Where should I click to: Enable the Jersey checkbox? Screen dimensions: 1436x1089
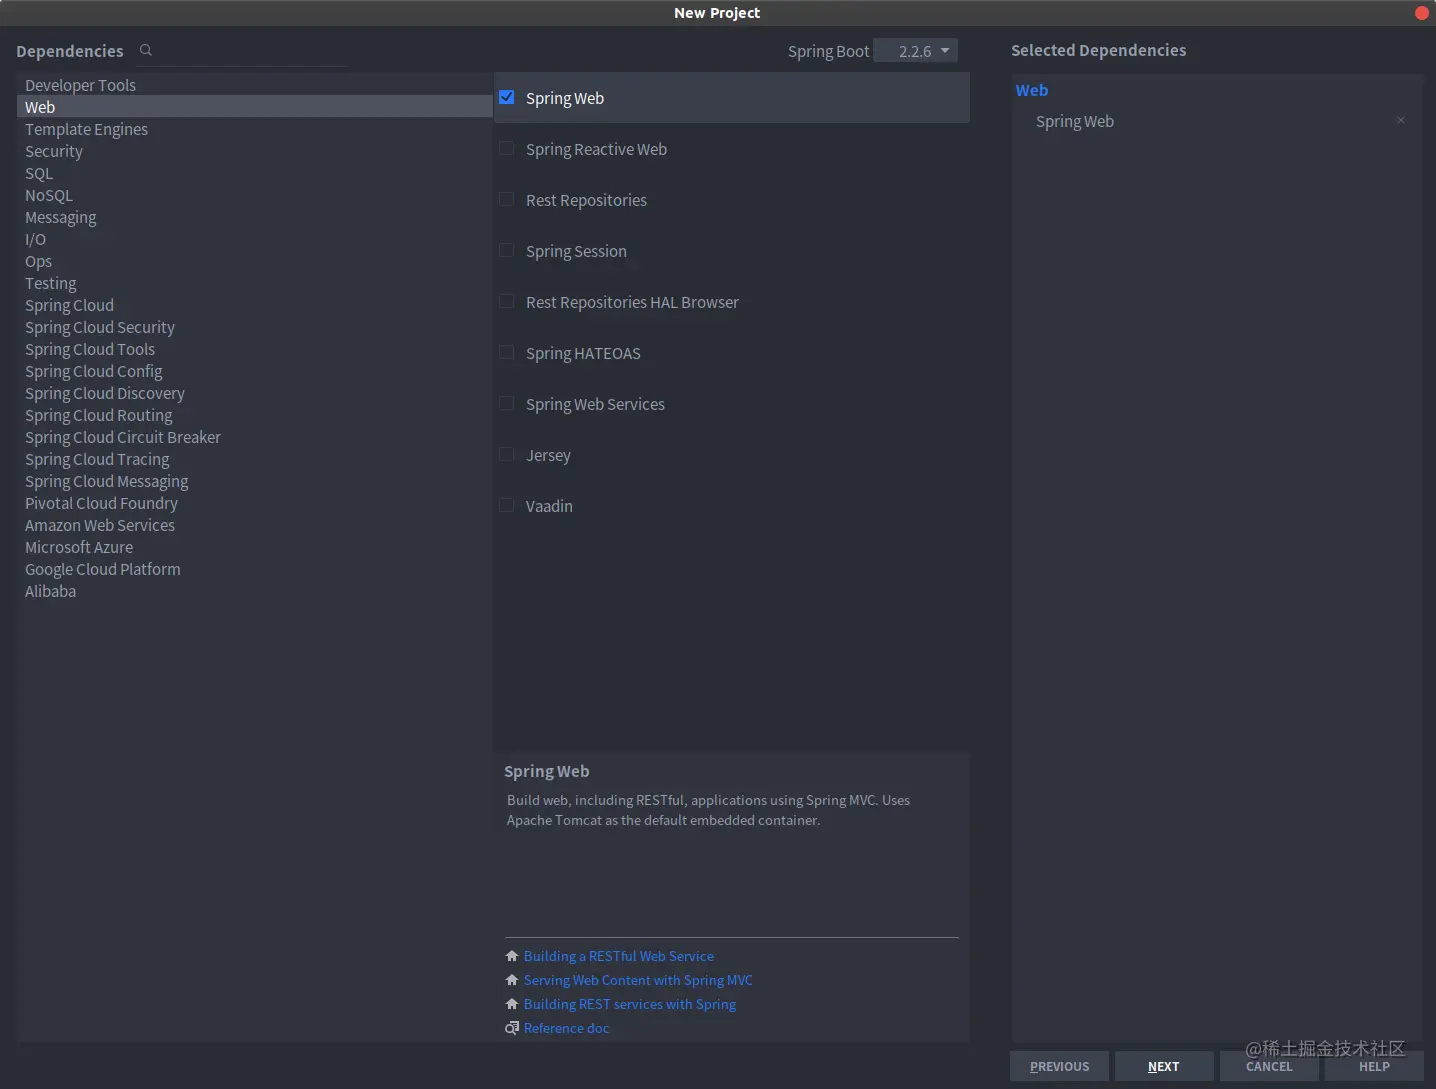tap(507, 454)
